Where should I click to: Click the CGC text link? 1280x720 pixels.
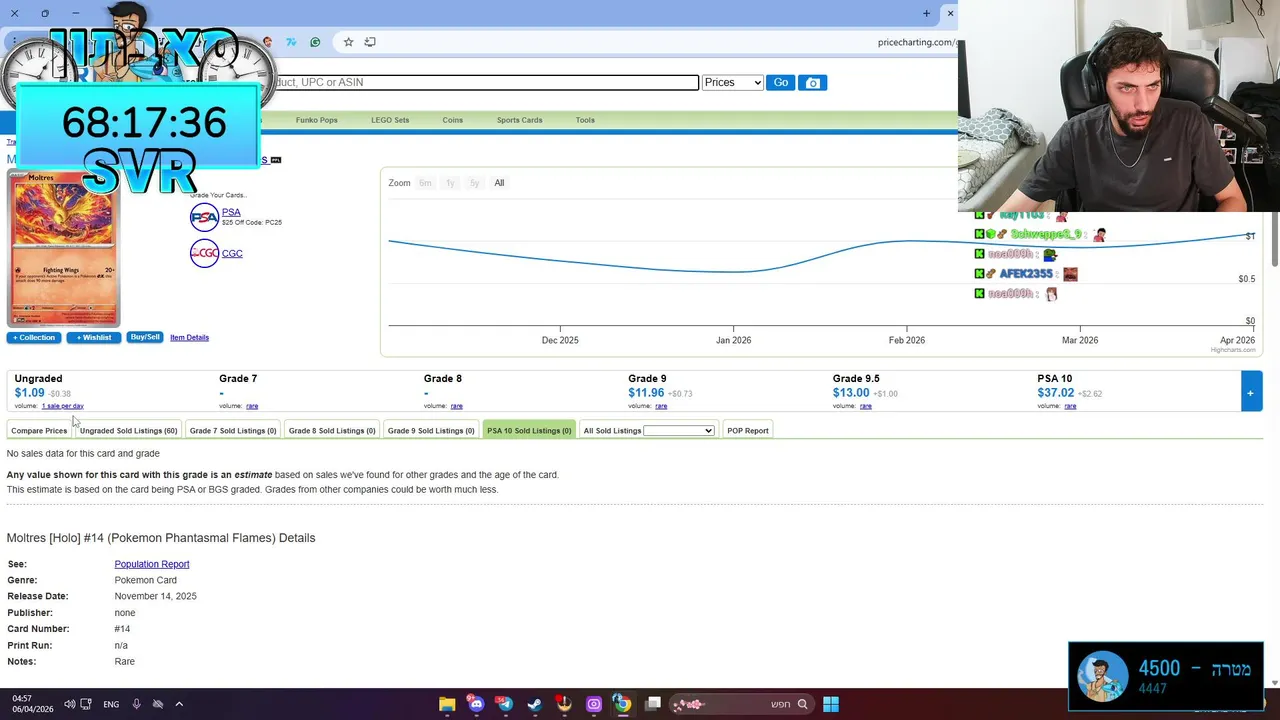[x=232, y=254]
